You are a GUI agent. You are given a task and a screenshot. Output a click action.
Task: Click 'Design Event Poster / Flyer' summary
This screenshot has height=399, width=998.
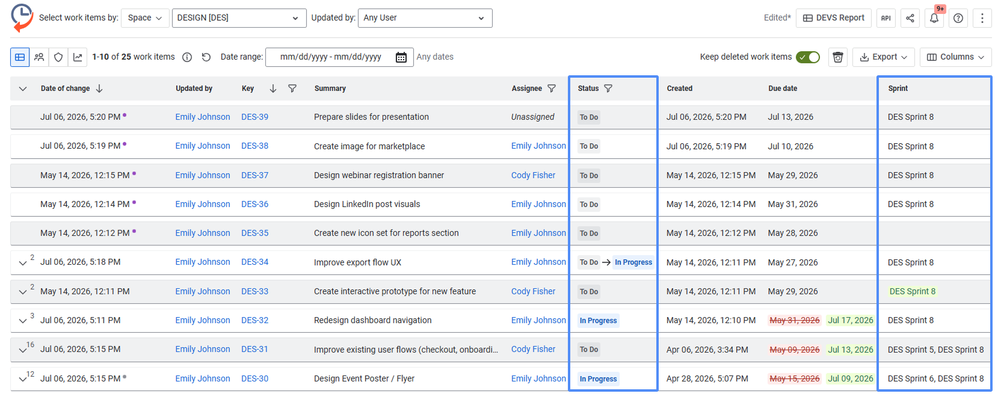tap(364, 379)
